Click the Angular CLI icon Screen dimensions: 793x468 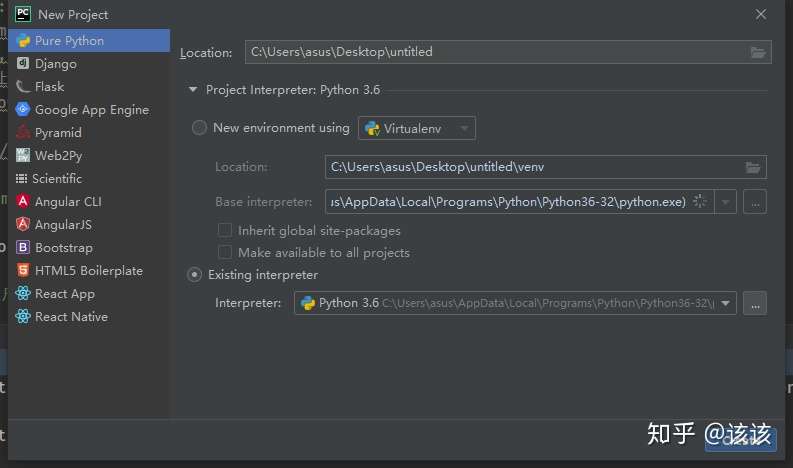(24, 202)
